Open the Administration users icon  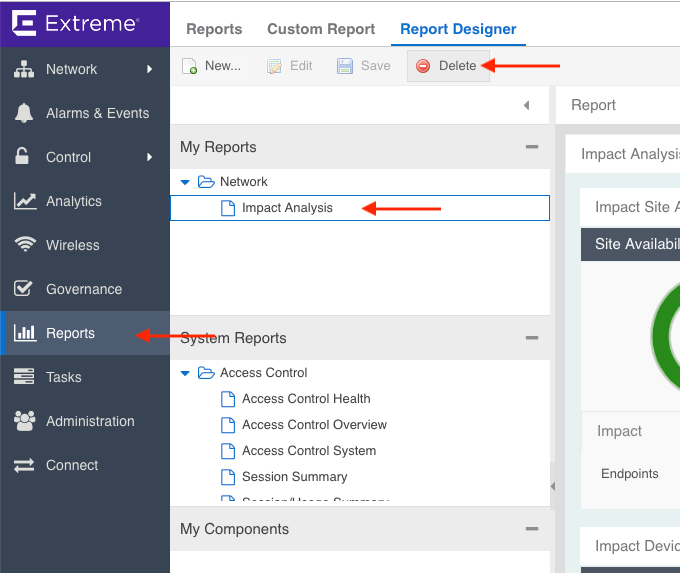24,421
